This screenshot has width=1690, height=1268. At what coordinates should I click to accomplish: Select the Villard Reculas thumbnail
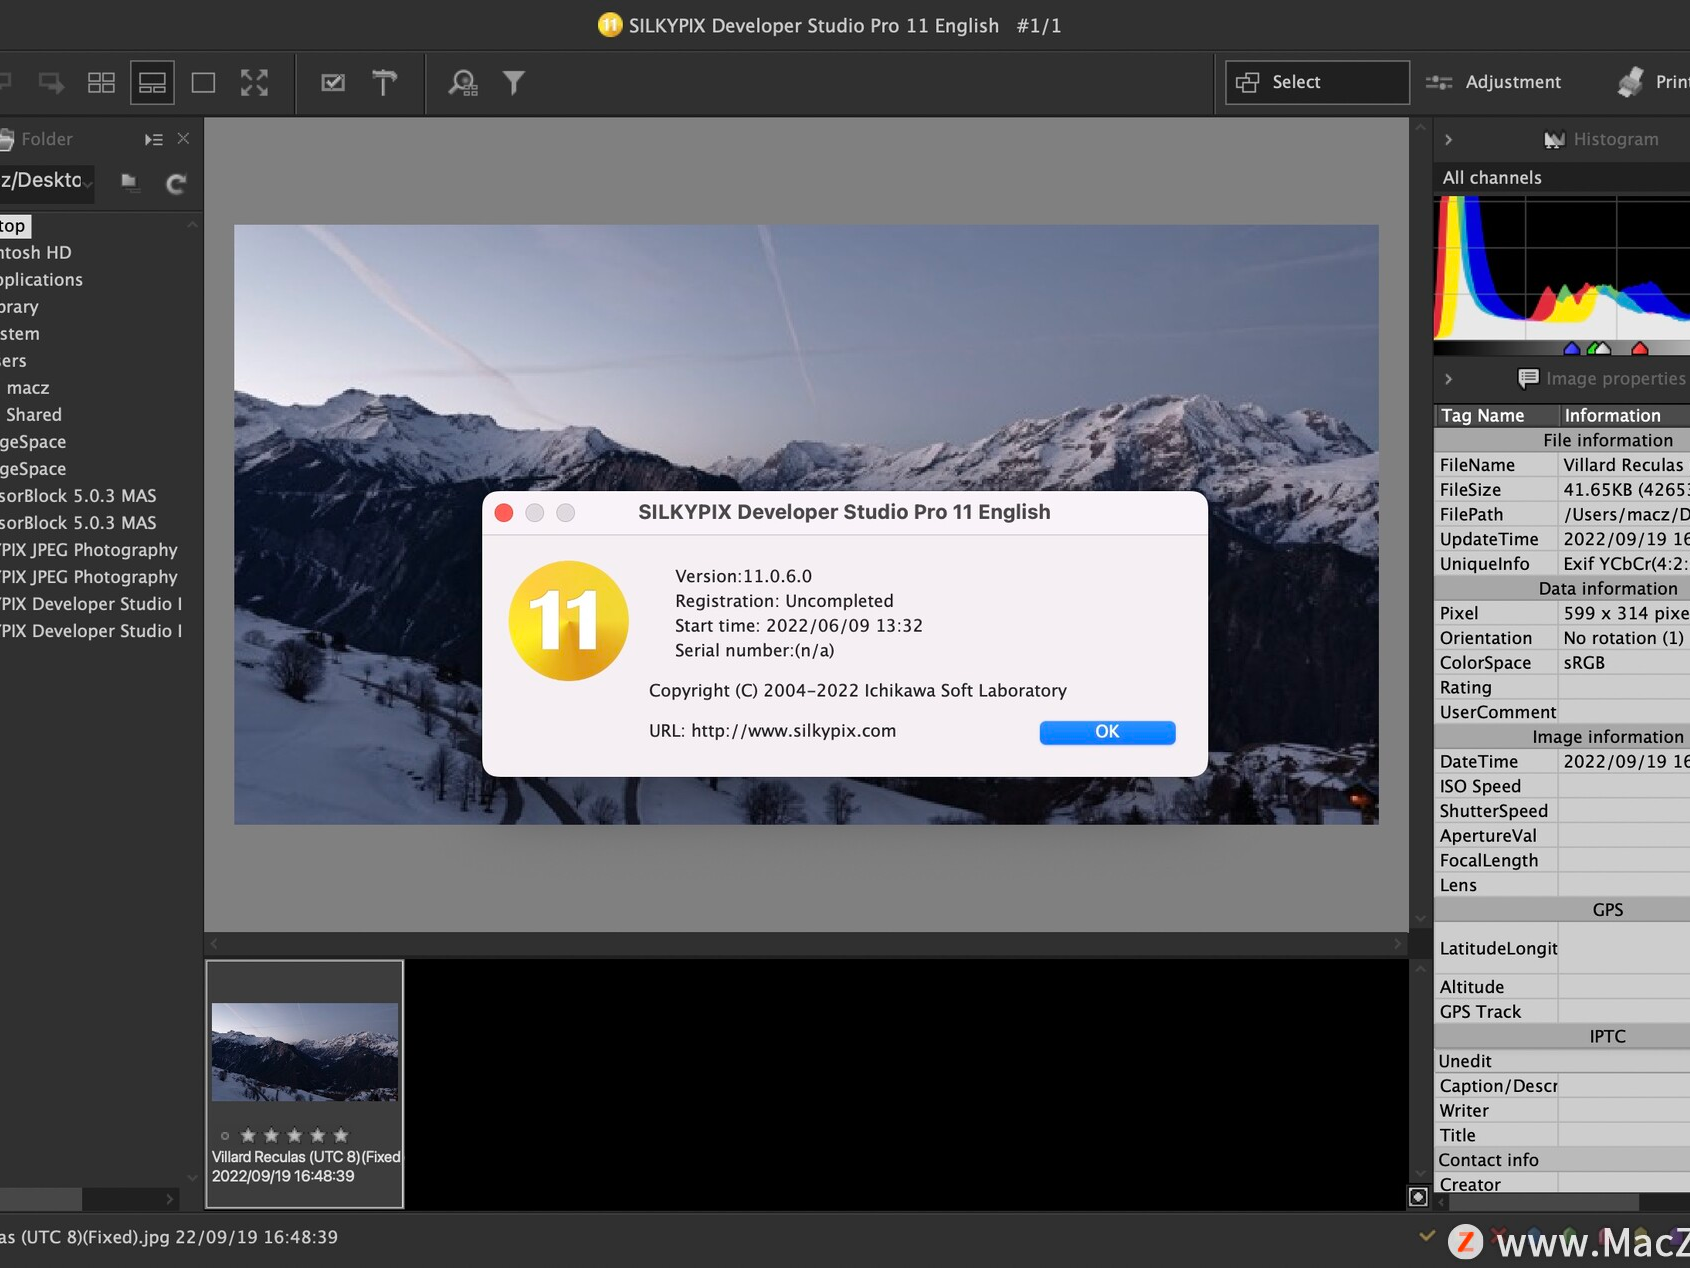point(304,1051)
